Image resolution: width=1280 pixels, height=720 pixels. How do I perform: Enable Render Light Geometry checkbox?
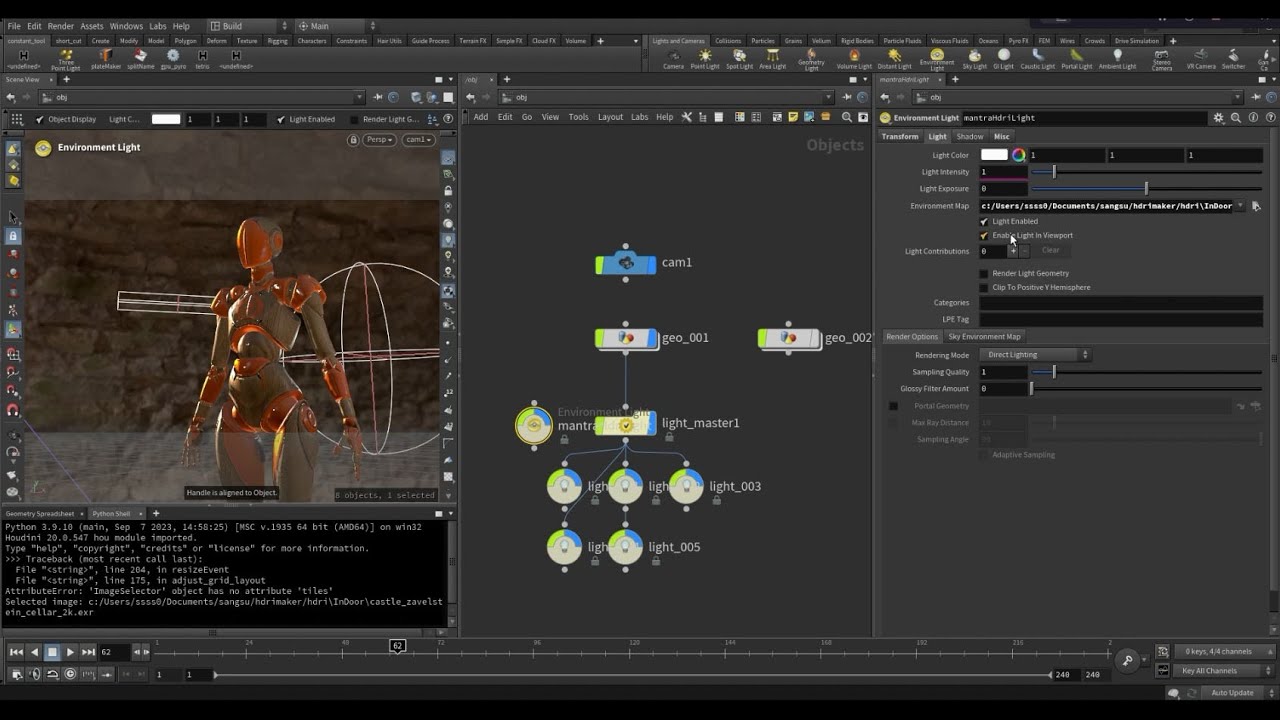click(x=984, y=273)
